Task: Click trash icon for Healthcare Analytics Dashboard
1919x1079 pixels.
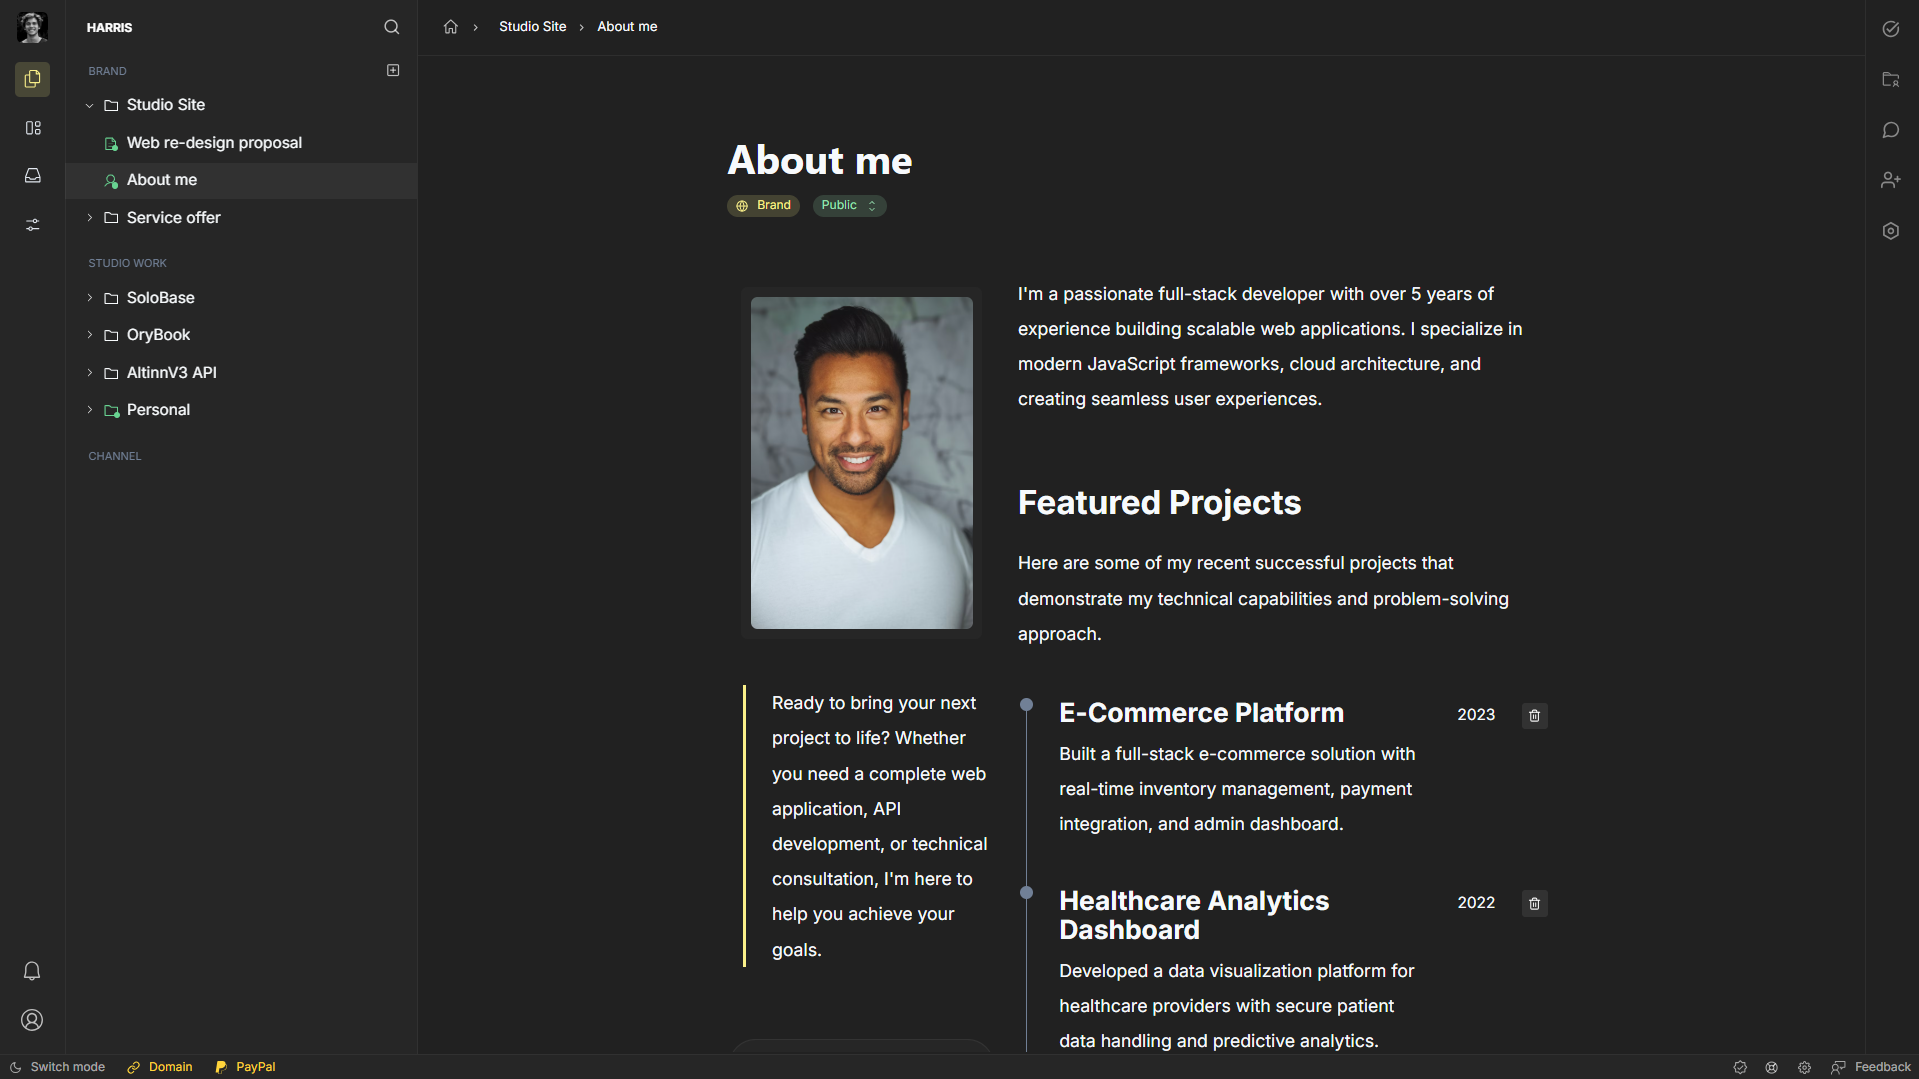Action: pos(1534,904)
